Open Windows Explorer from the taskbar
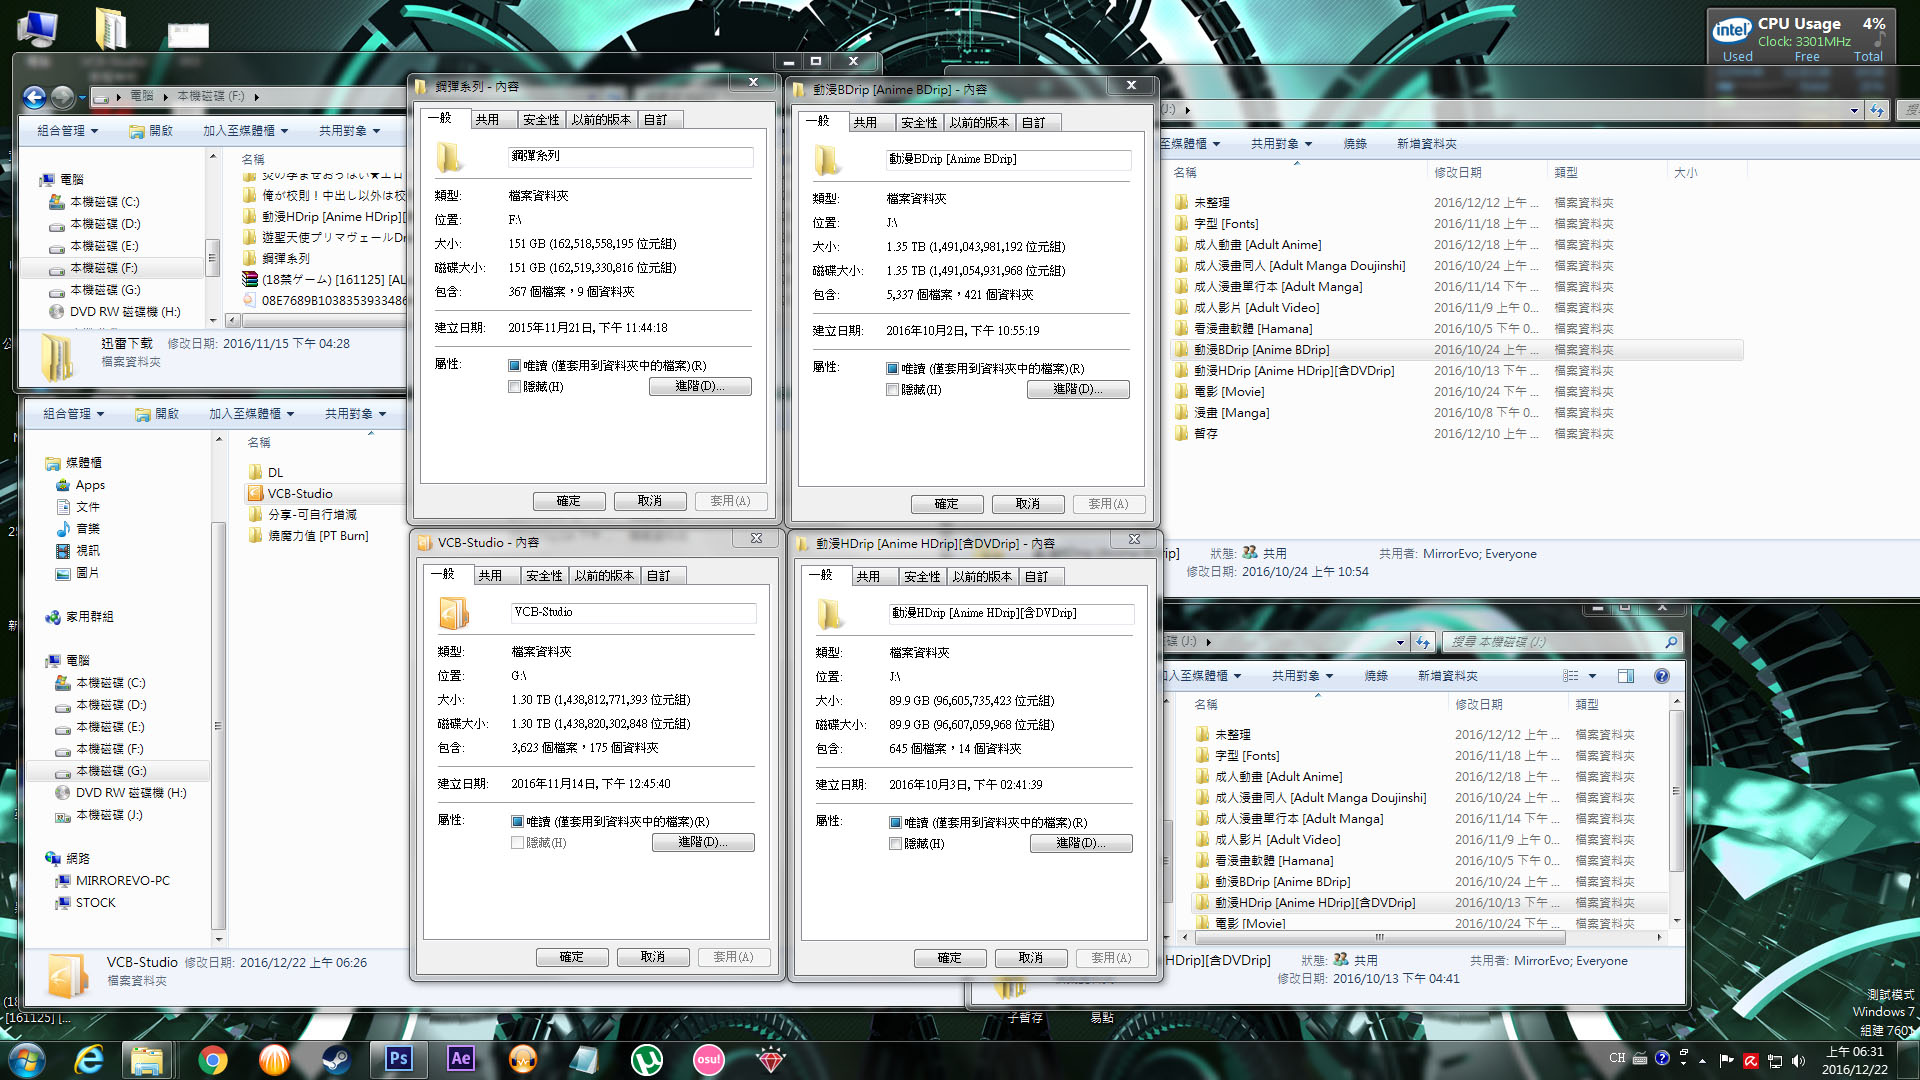Image resolution: width=1920 pixels, height=1080 pixels. pos(147,1059)
